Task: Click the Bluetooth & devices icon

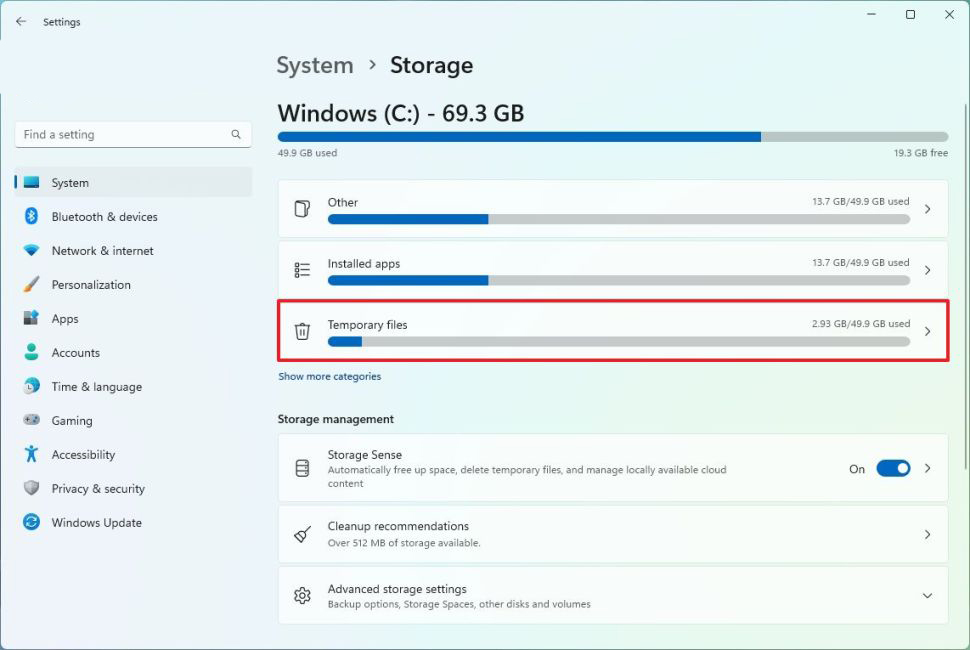Action: coord(31,217)
